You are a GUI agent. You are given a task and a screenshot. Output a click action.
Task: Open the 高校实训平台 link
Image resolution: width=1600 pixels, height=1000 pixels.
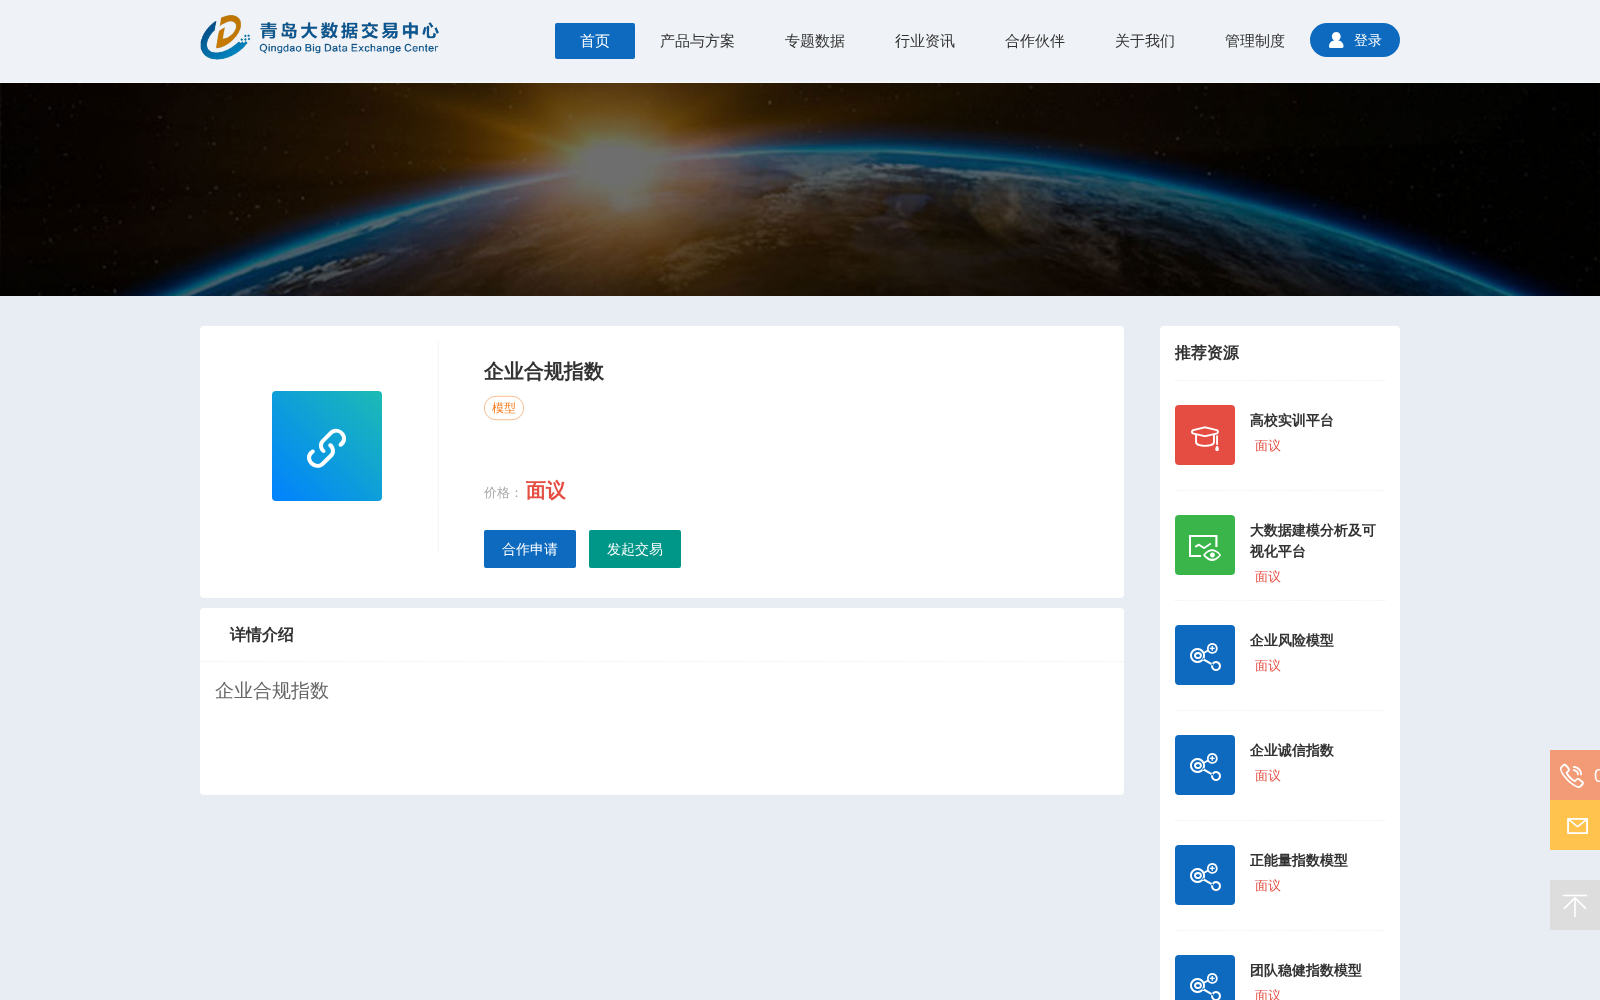(x=1292, y=421)
